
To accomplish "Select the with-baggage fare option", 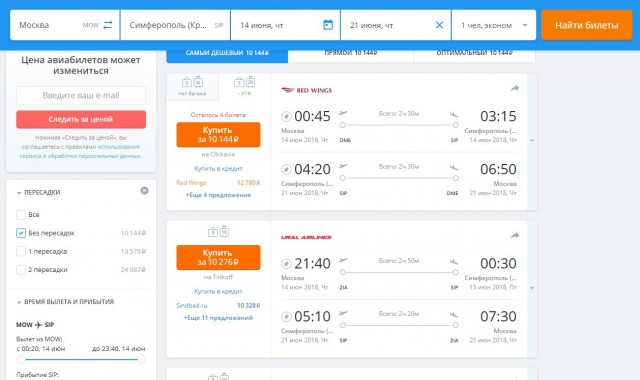I will 244,87.
